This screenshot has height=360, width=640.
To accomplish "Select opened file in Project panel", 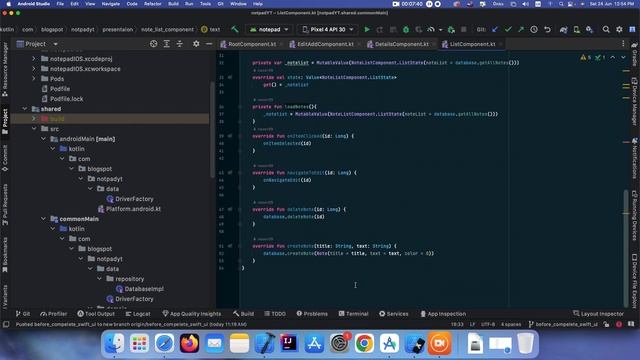I will [153, 44].
